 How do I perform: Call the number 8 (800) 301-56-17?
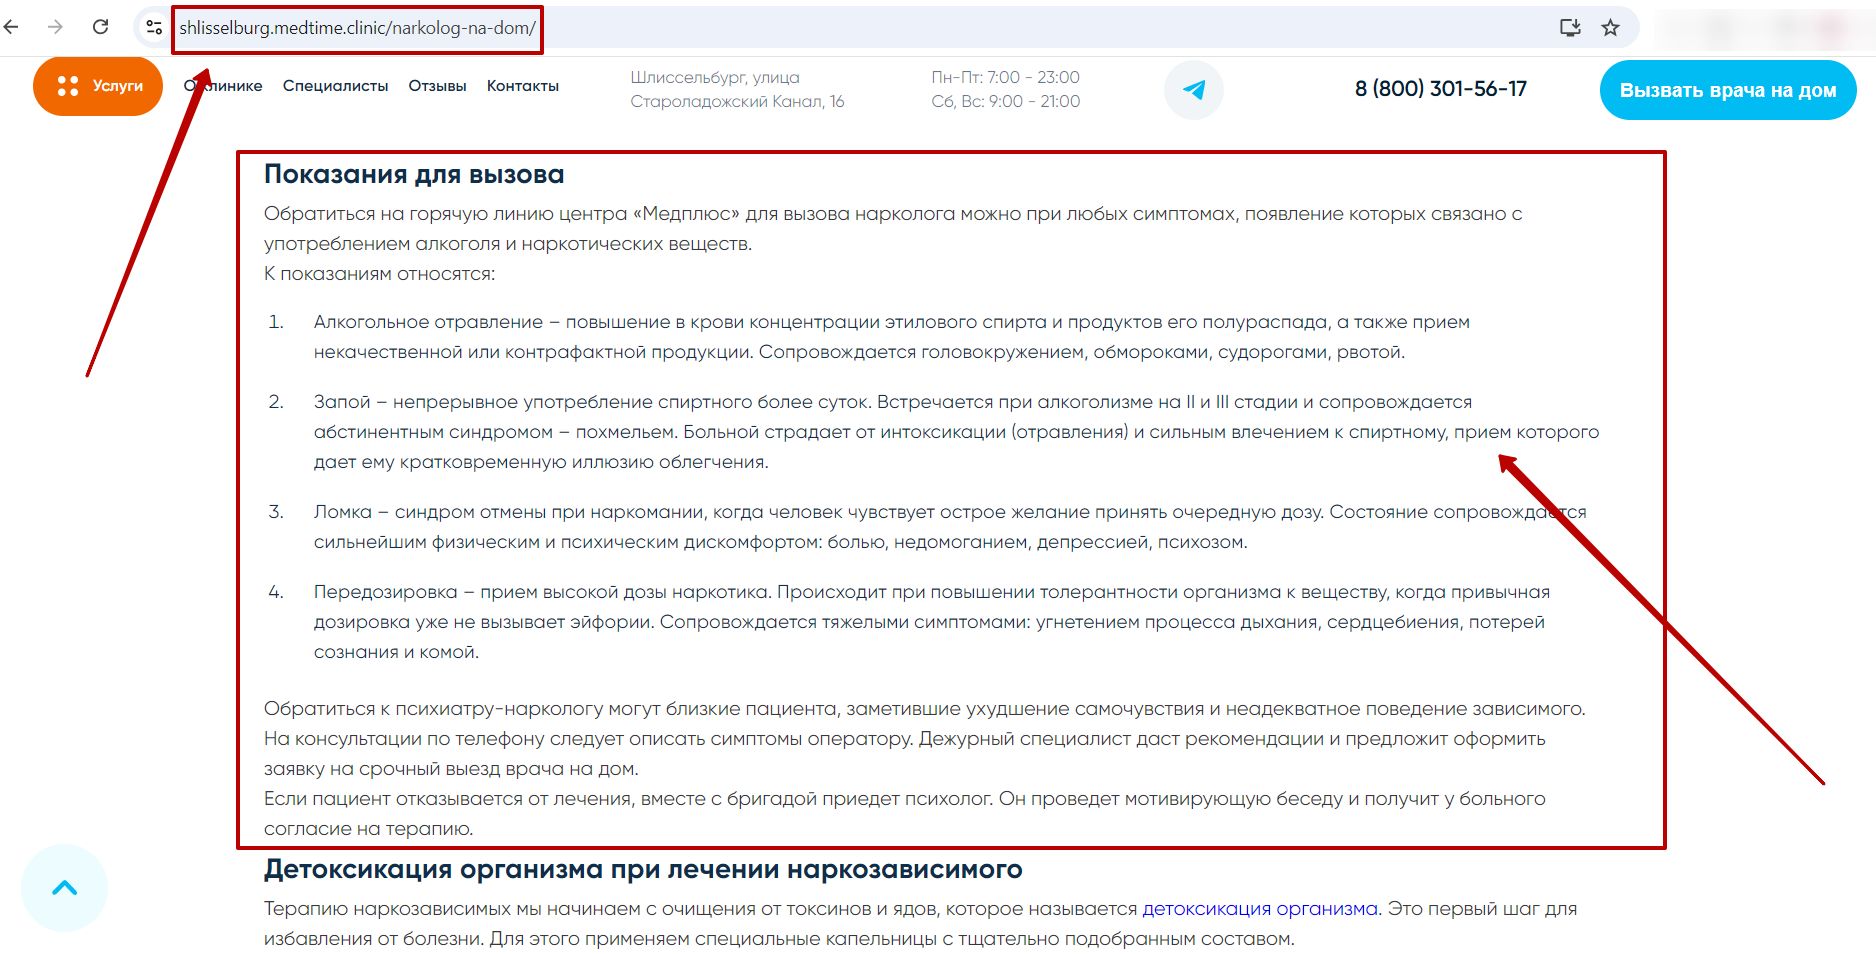[1441, 89]
